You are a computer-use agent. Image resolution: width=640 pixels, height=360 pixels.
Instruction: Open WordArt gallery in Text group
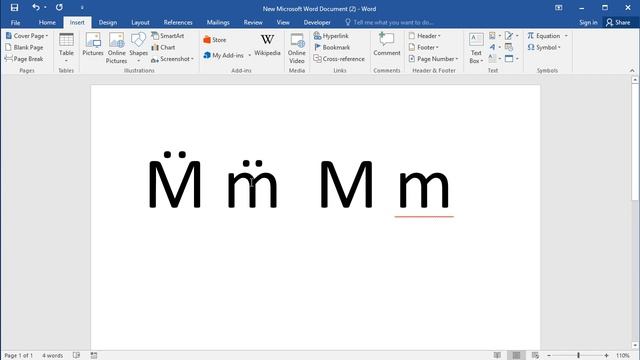tap(495, 47)
